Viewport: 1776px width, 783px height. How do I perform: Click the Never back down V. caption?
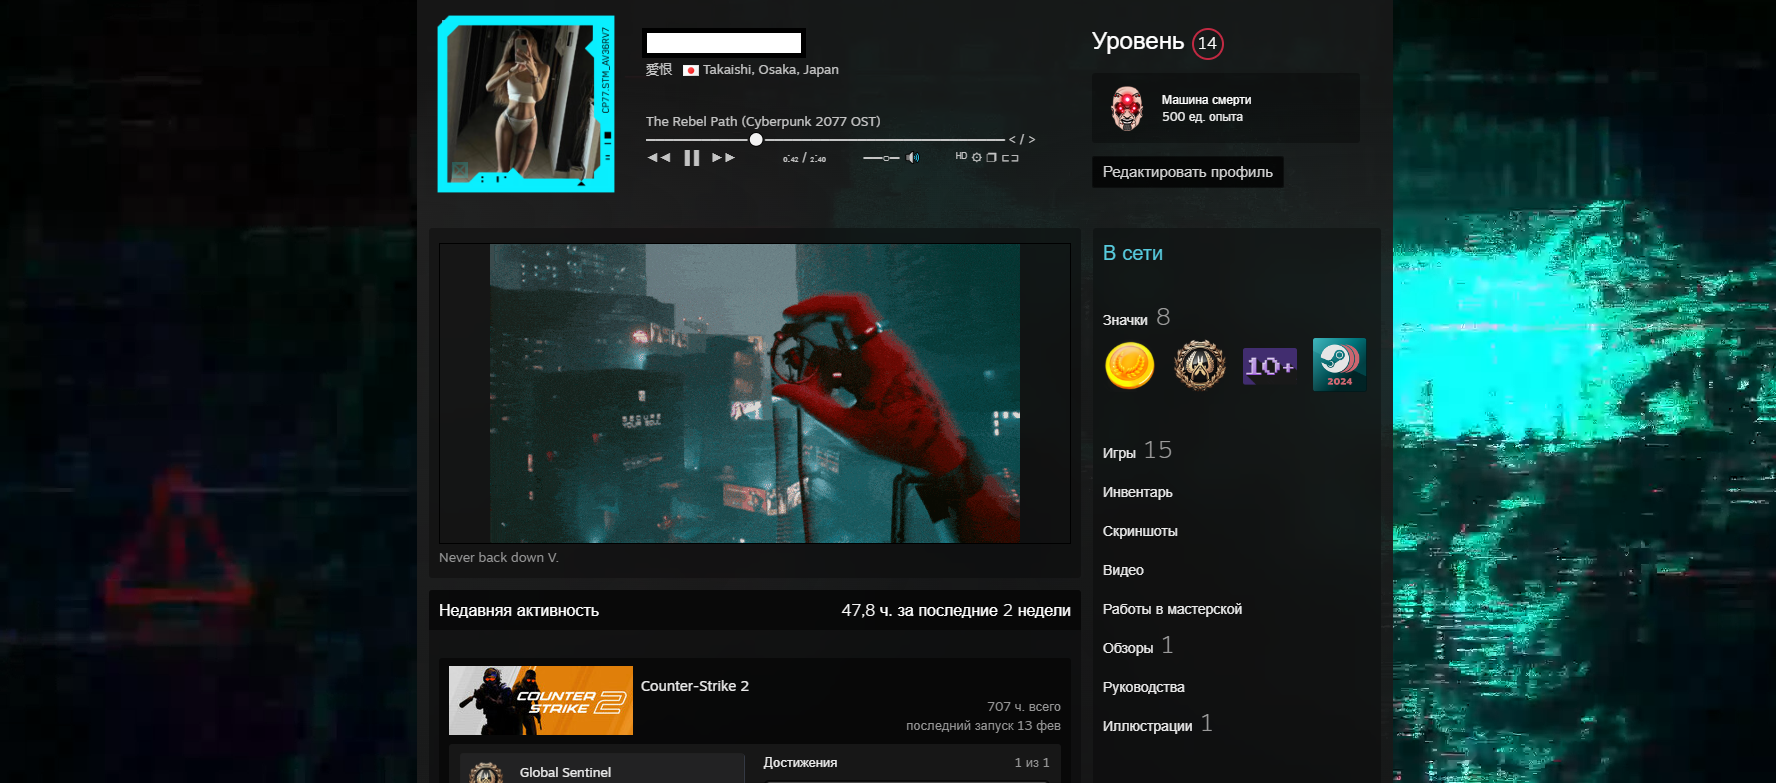coord(499,557)
